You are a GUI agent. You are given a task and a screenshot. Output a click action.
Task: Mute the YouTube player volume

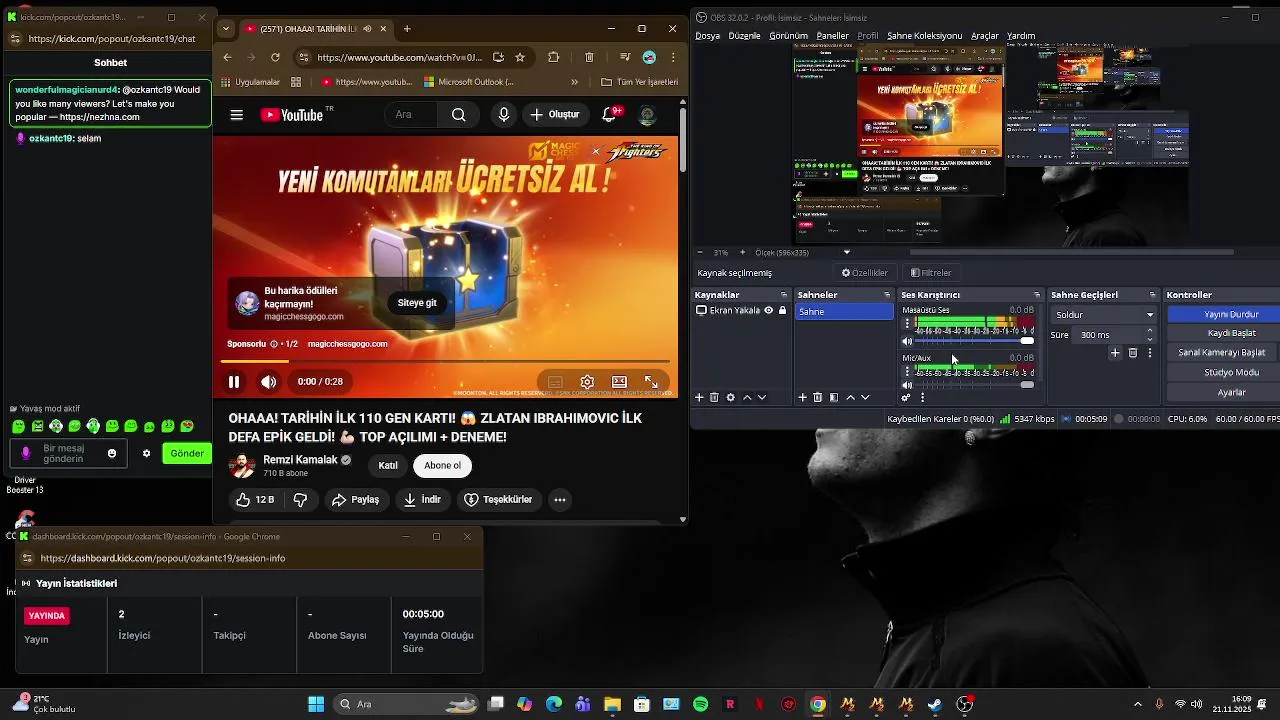[268, 382]
